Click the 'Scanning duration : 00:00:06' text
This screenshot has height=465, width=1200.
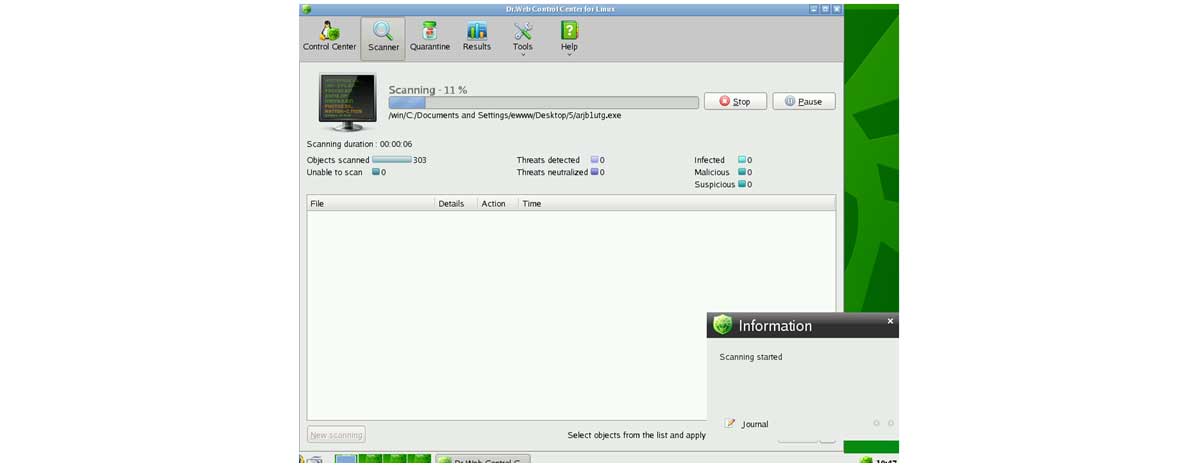(x=359, y=144)
